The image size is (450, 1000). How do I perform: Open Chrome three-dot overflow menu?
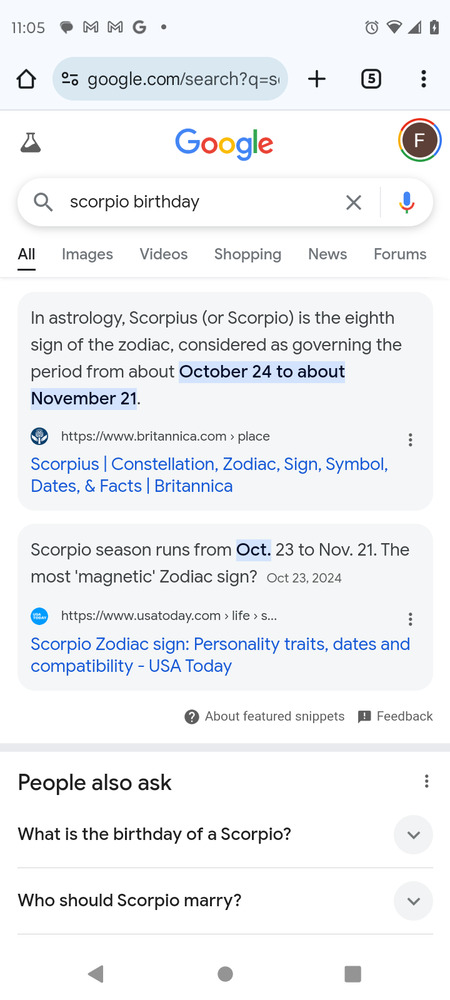423,79
